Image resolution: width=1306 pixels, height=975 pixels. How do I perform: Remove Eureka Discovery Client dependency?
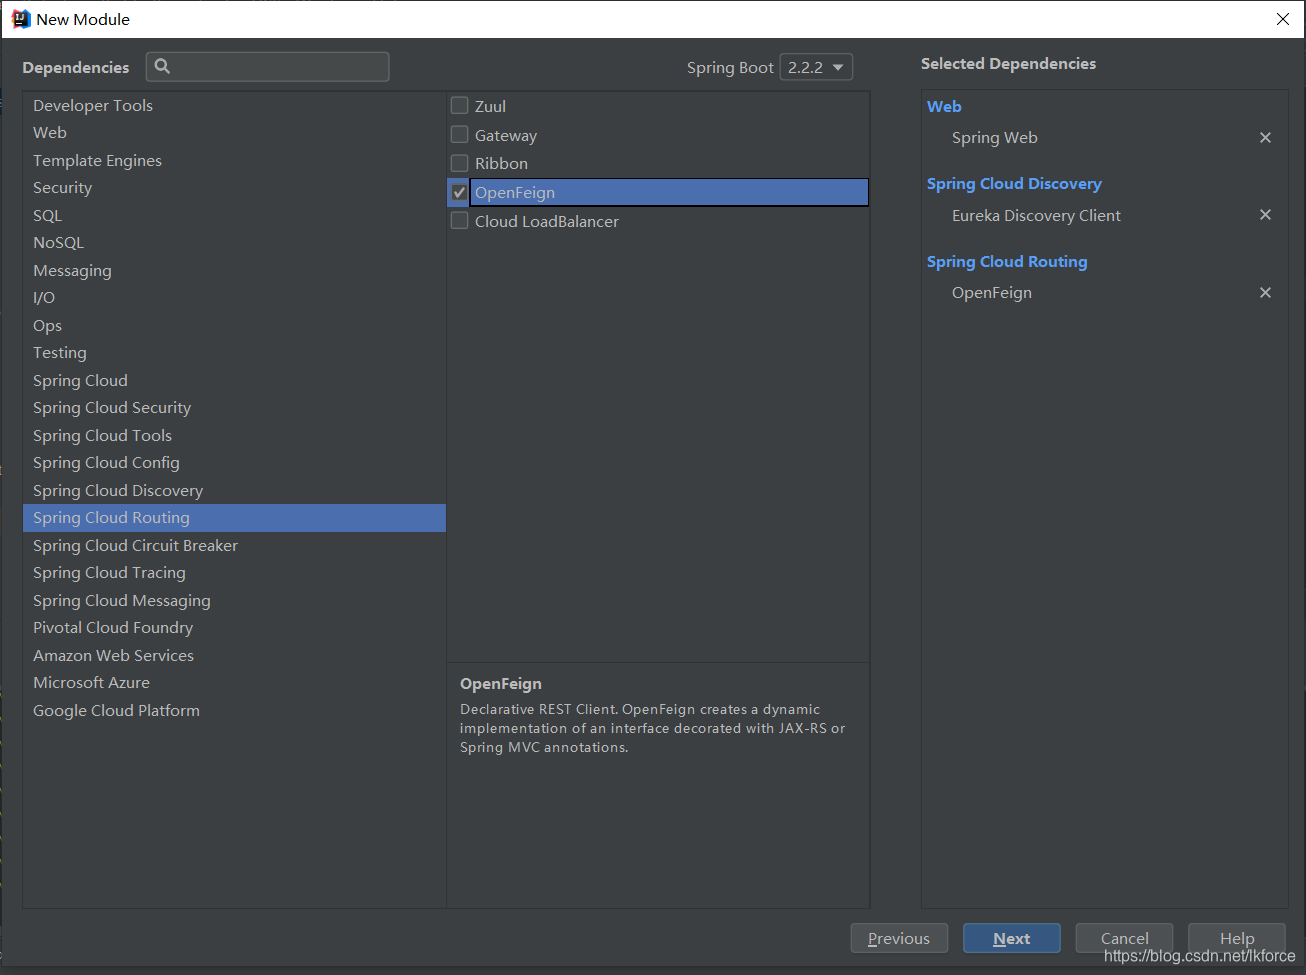point(1265,215)
